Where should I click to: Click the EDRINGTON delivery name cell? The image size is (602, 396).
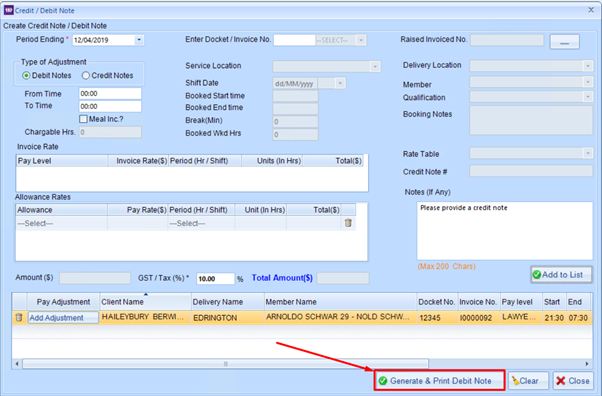coord(228,318)
